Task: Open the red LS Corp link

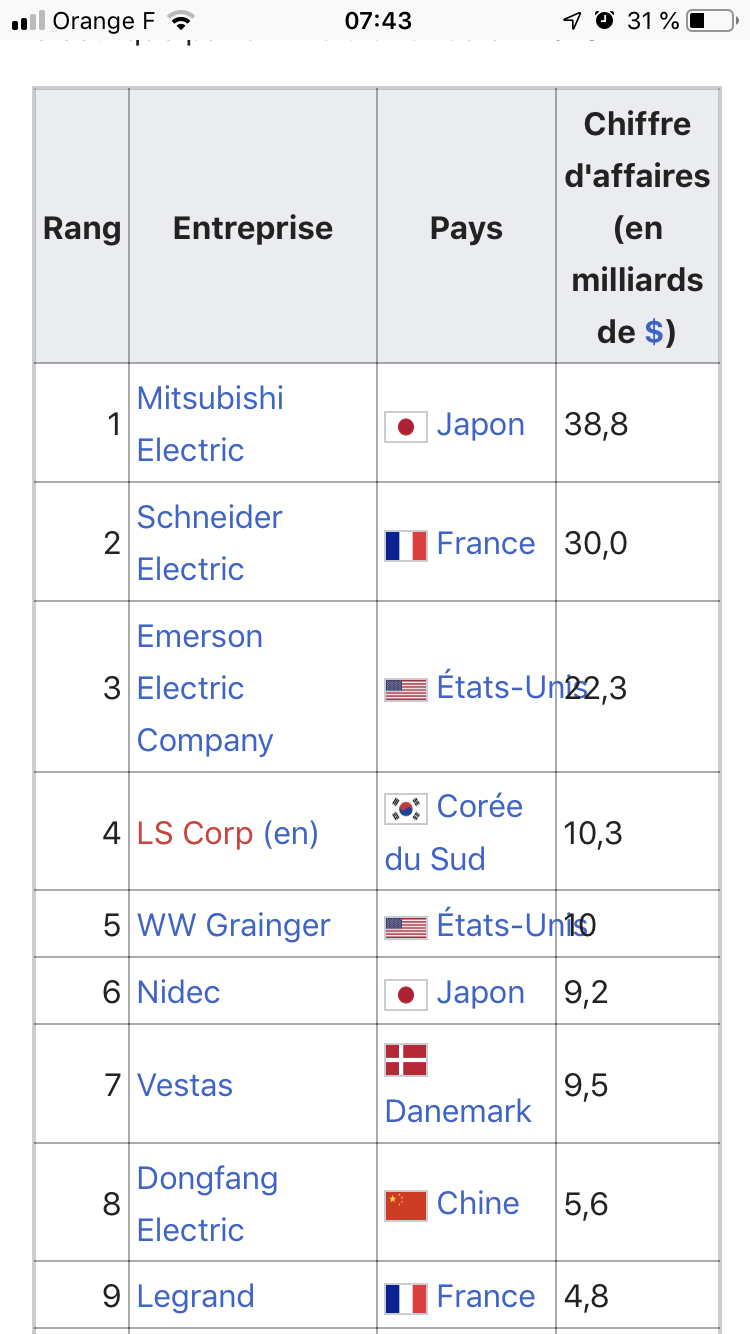Action: pos(195,833)
